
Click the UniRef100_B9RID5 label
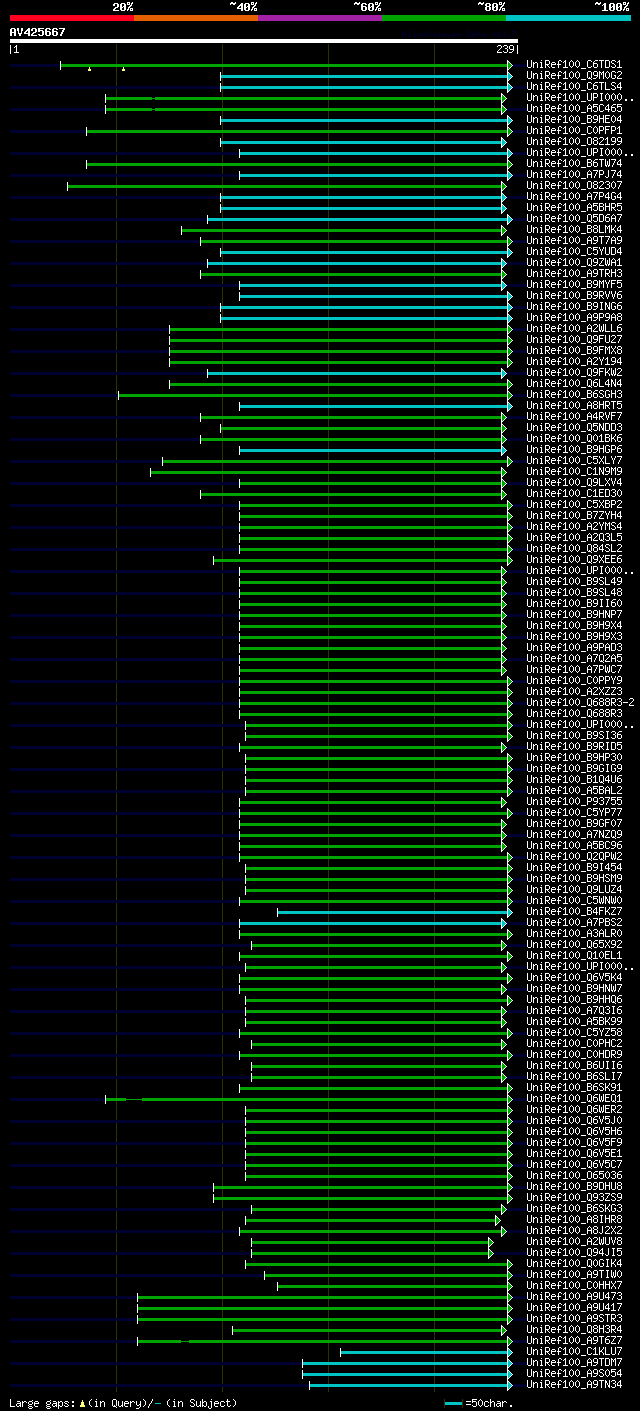tap(573, 746)
